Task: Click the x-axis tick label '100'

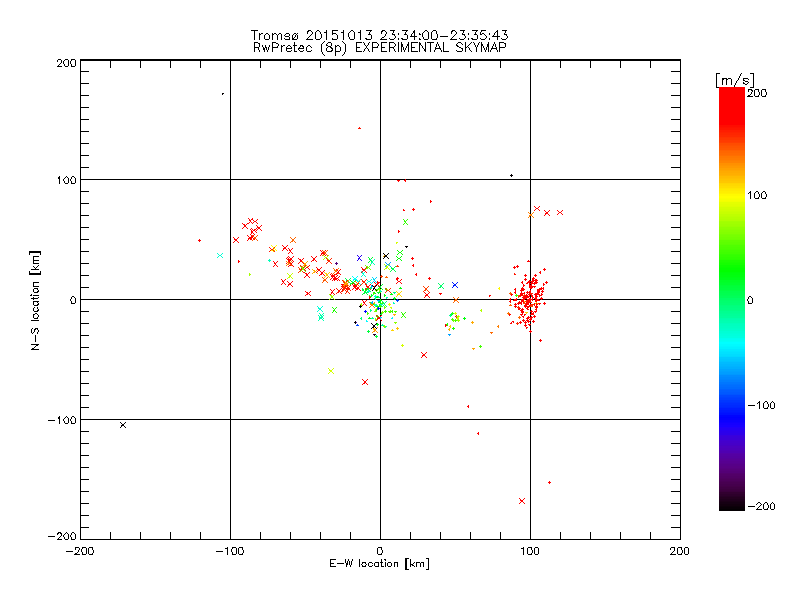Action: tap(530, 551)
